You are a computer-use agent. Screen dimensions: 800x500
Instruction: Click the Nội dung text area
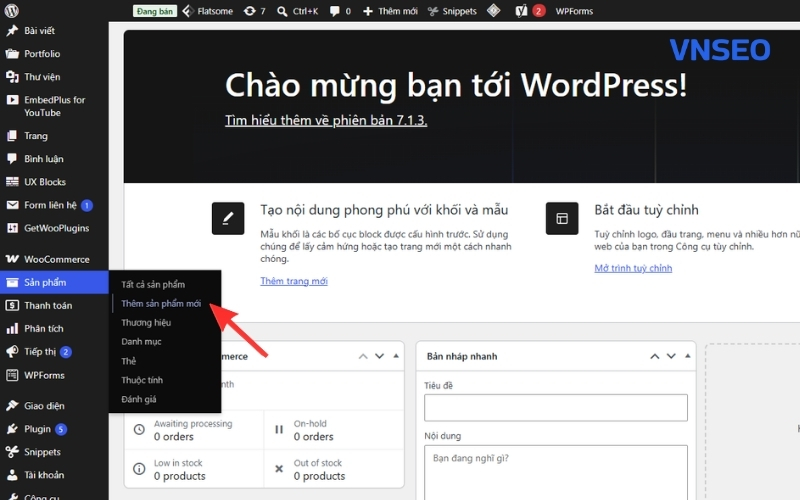[x=556, y=472]
